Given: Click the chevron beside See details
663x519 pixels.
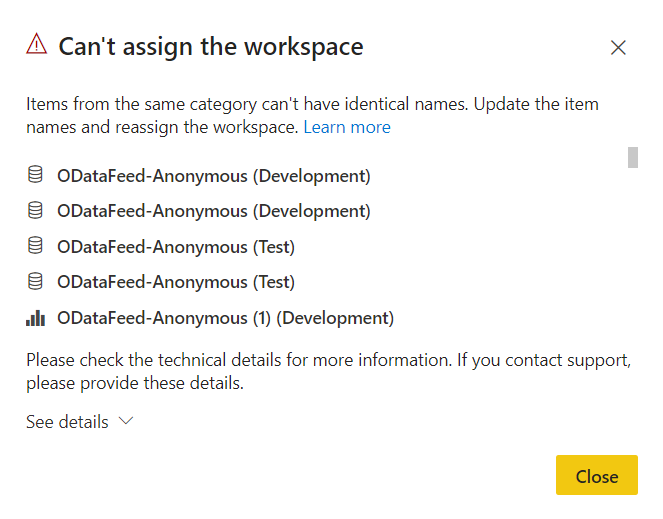Looking at the screenshot, I should tap(126, 421).
